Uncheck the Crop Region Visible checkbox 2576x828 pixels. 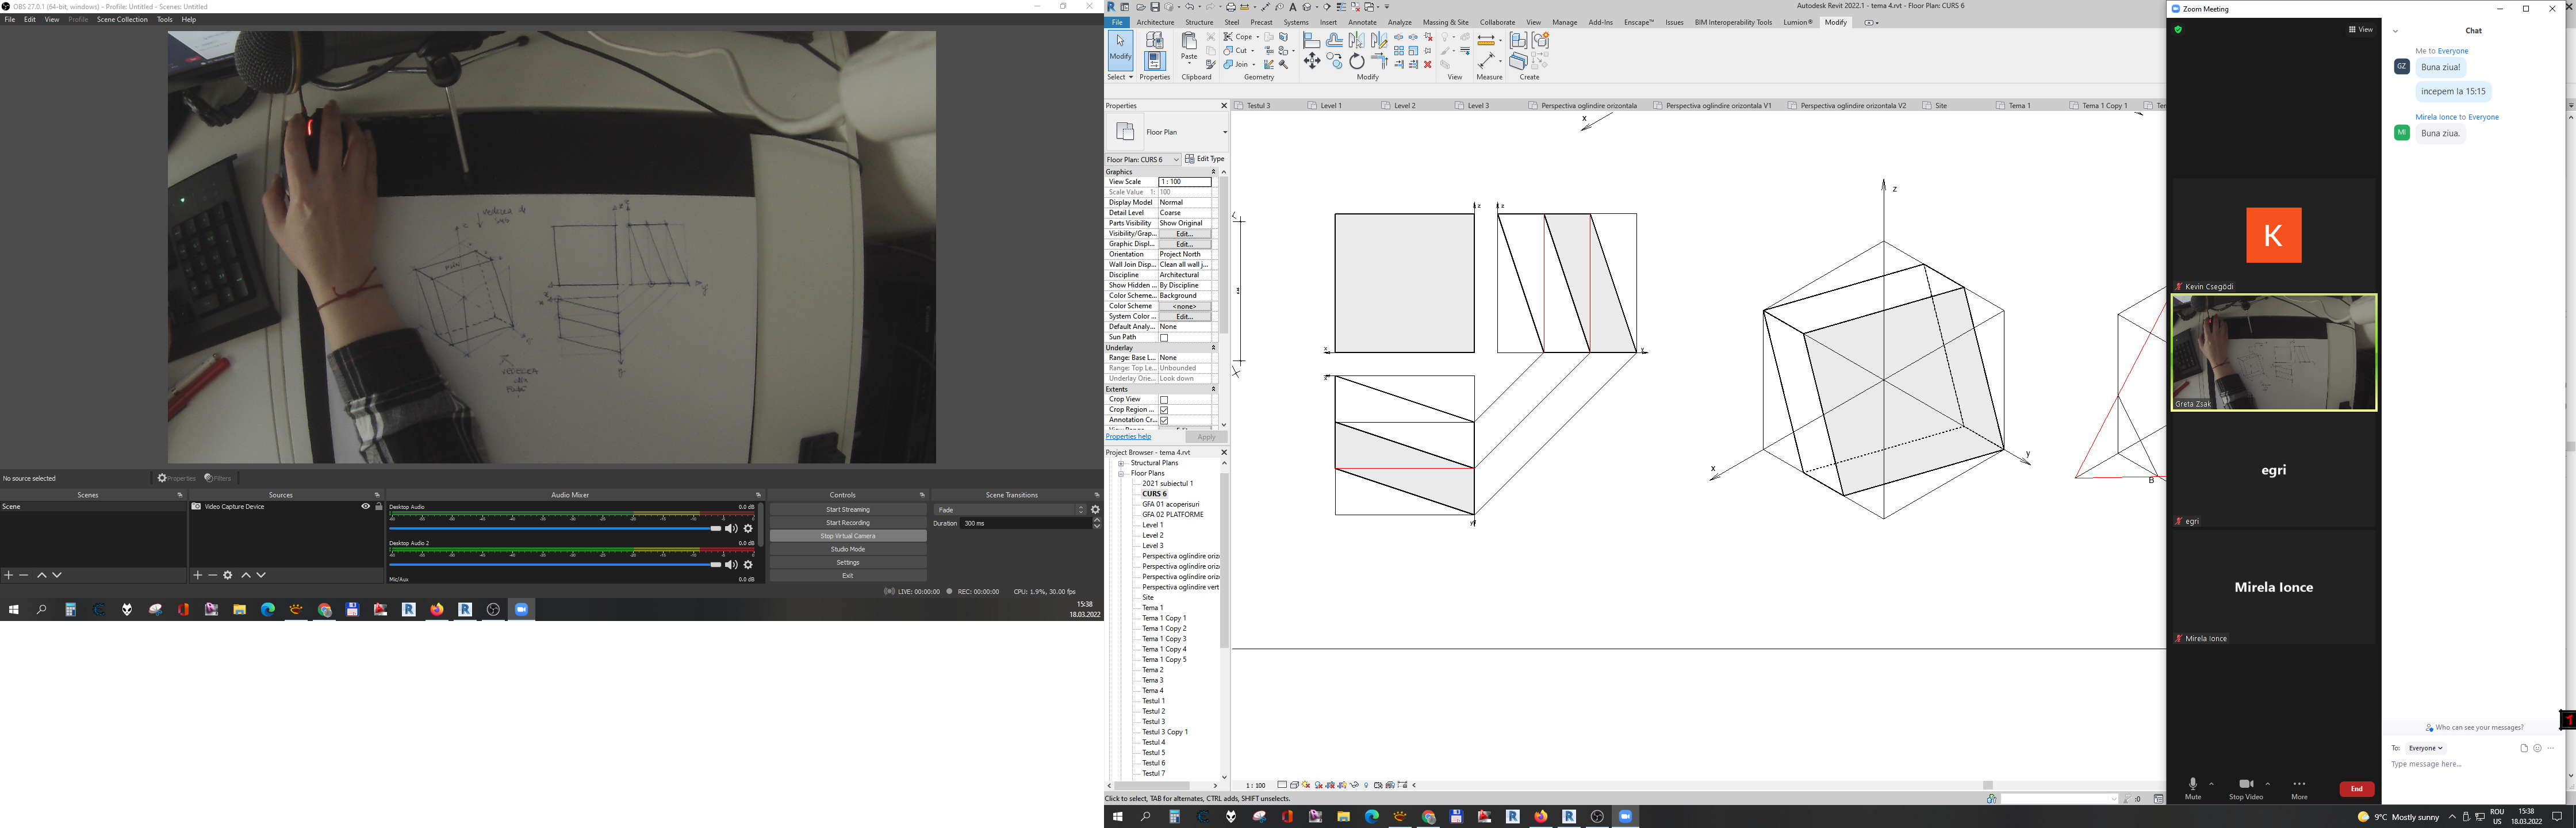tap(1164, 410)
